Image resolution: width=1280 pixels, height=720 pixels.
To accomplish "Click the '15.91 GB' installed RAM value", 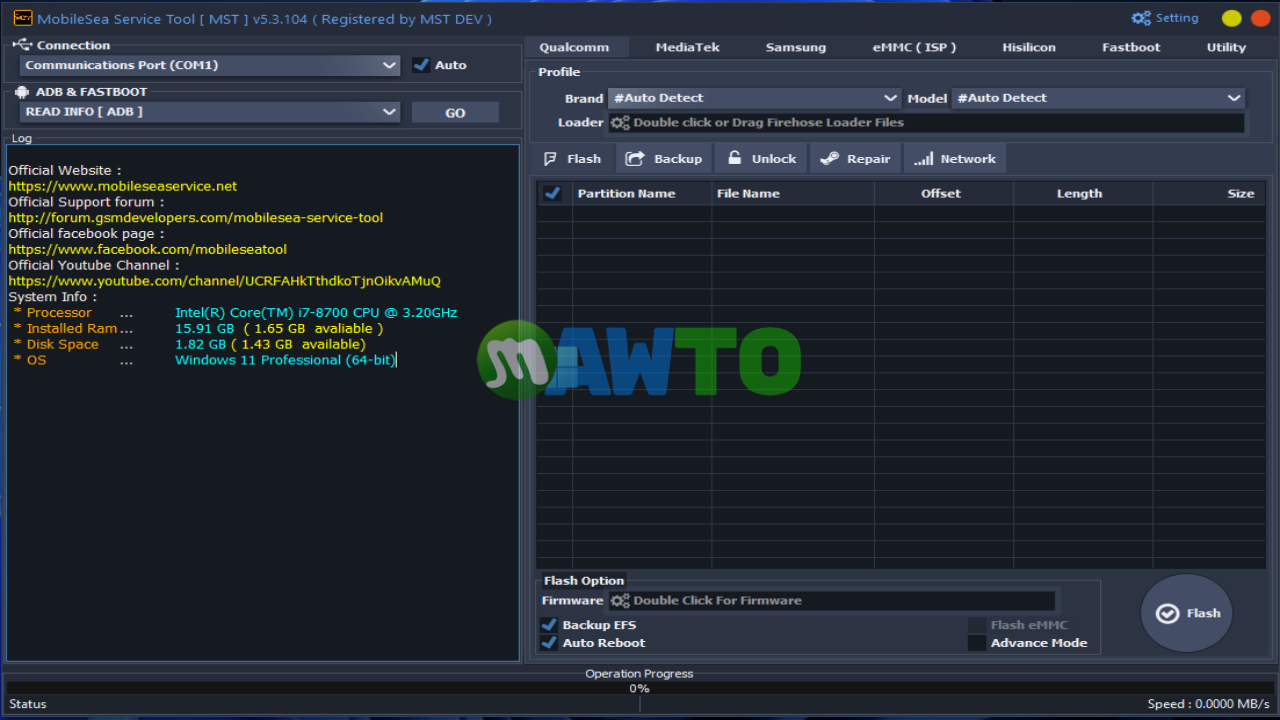I will click(x=204, y=328).
